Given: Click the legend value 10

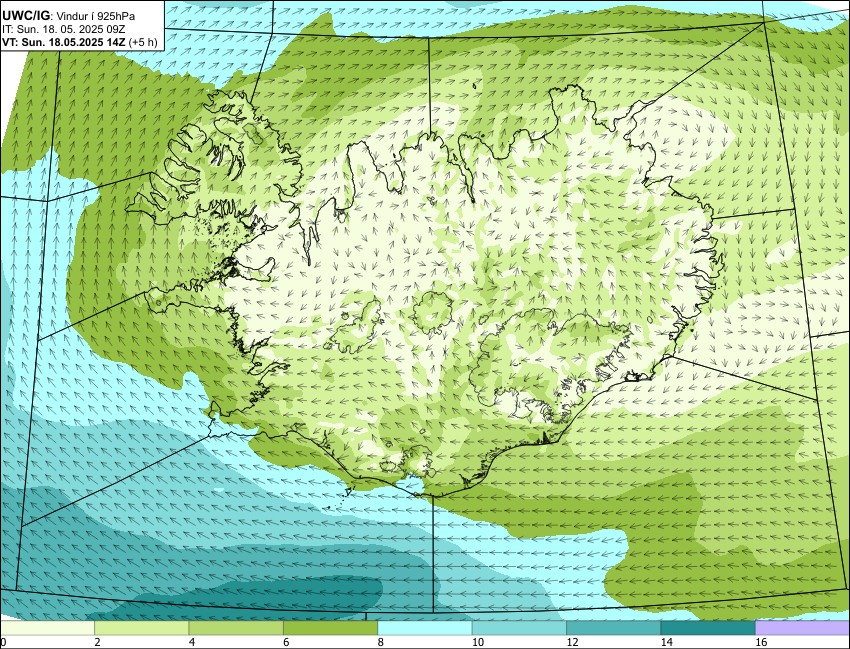Looking at the screenshot, I should [x=477, y=642].
